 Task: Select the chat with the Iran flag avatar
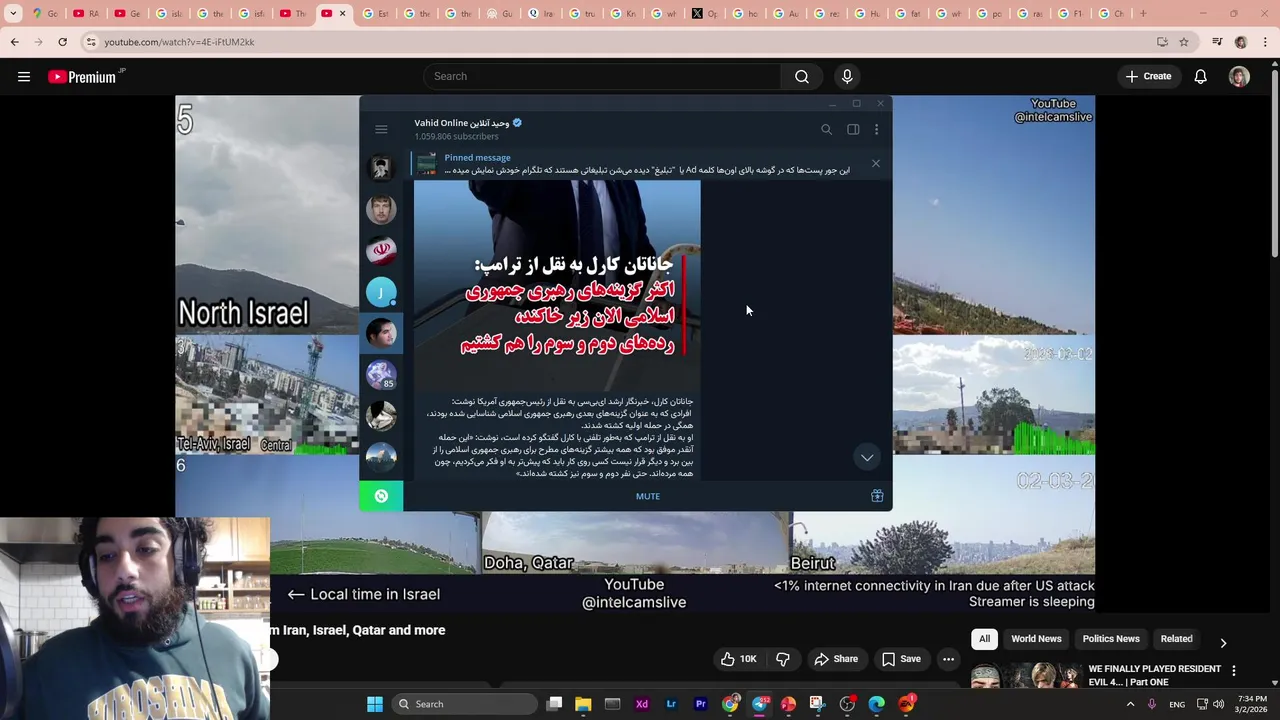pyautogui.click(x=381, y=250)
